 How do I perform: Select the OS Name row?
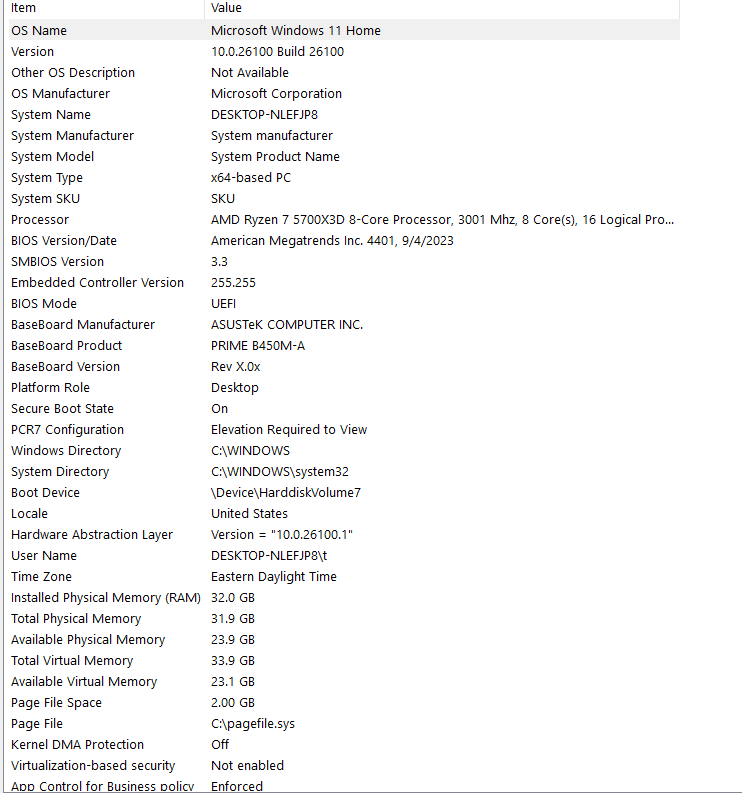tap(344, 30)
